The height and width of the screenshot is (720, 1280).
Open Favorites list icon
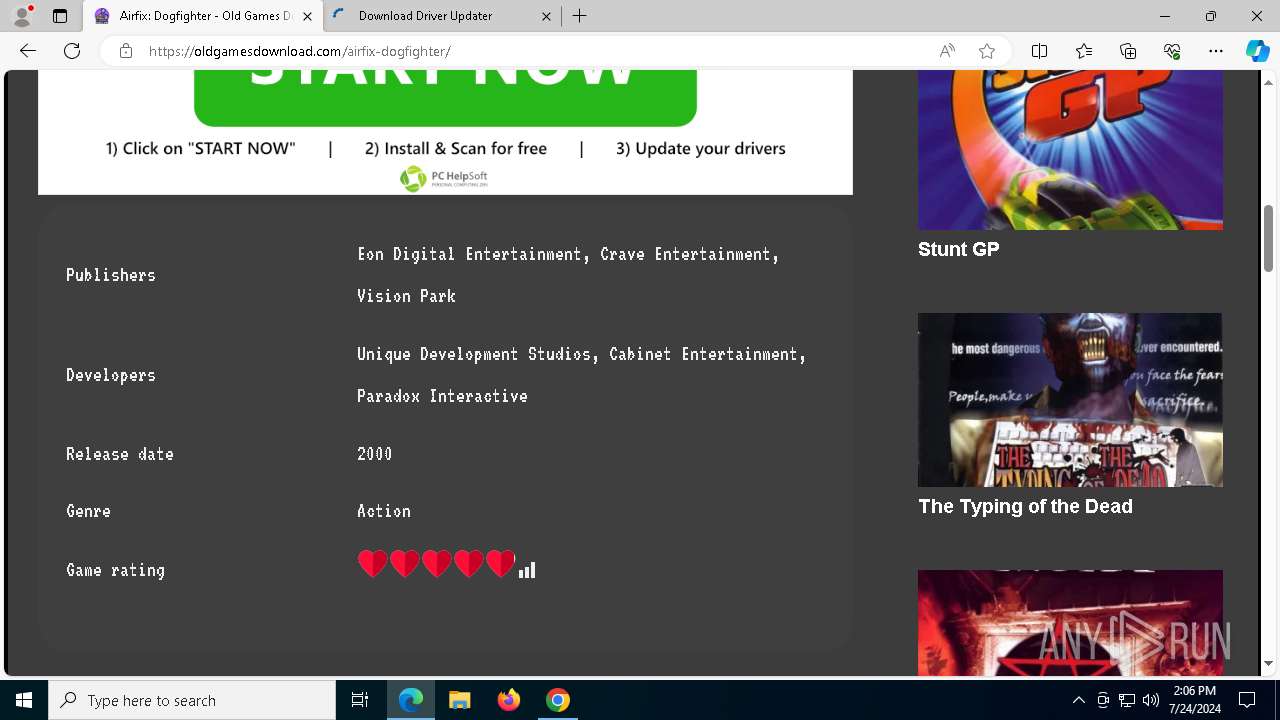(x=1084, y=51)
